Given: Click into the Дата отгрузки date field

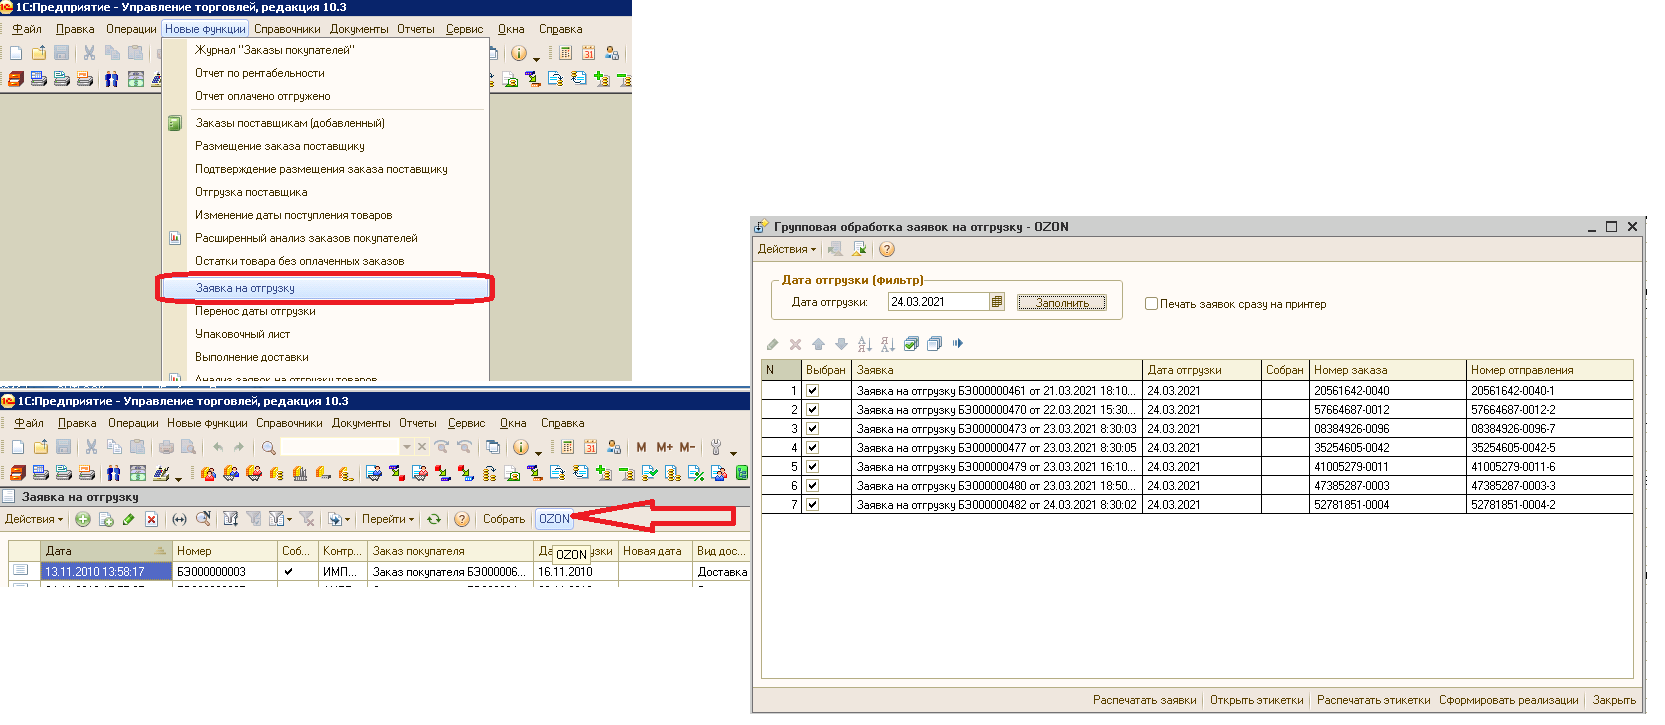Looking at the screenshot, I should coord(937,302).
